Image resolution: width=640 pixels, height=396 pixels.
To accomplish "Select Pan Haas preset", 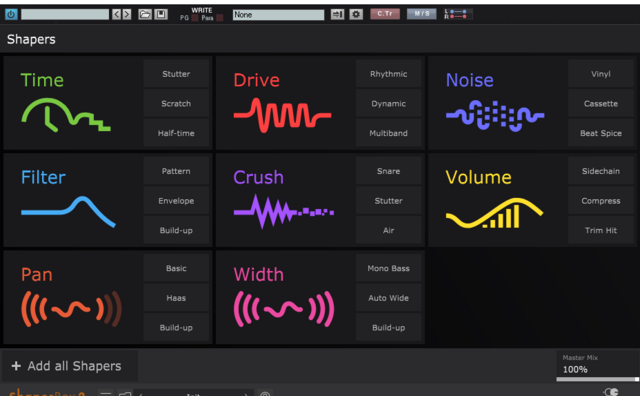I will 176,298.
